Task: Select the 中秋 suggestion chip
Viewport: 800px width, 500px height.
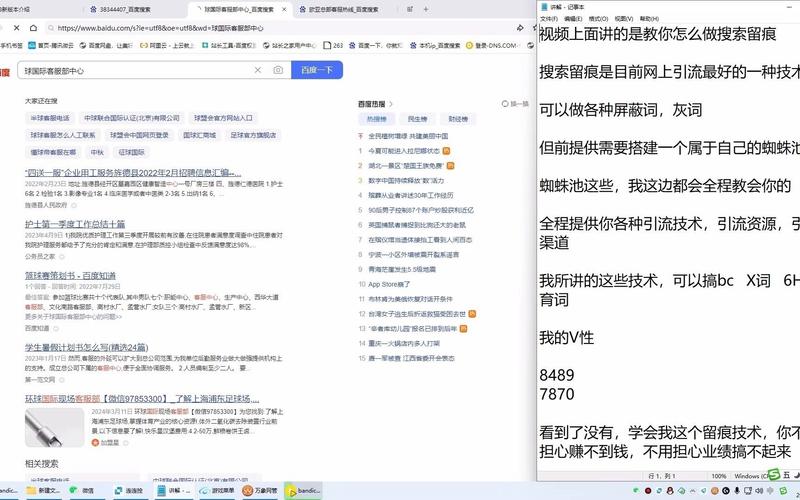Action: (97, 152)
